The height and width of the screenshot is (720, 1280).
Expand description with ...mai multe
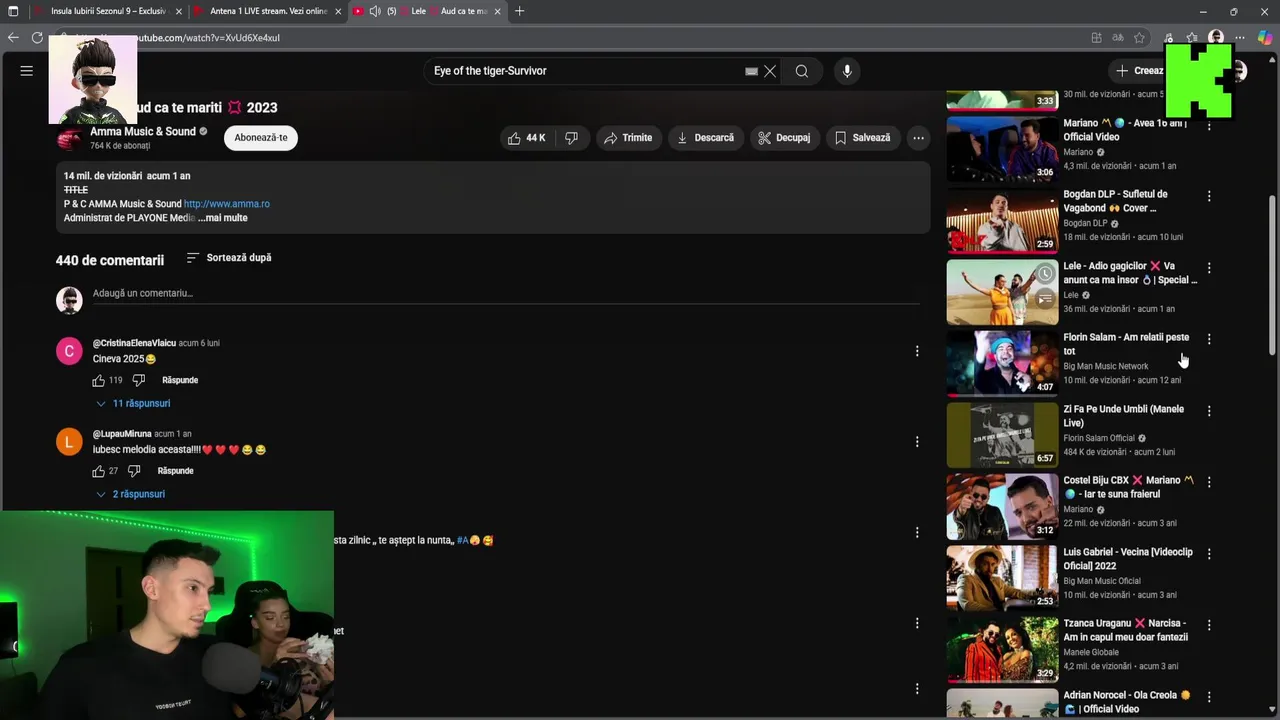pos(223,218)
